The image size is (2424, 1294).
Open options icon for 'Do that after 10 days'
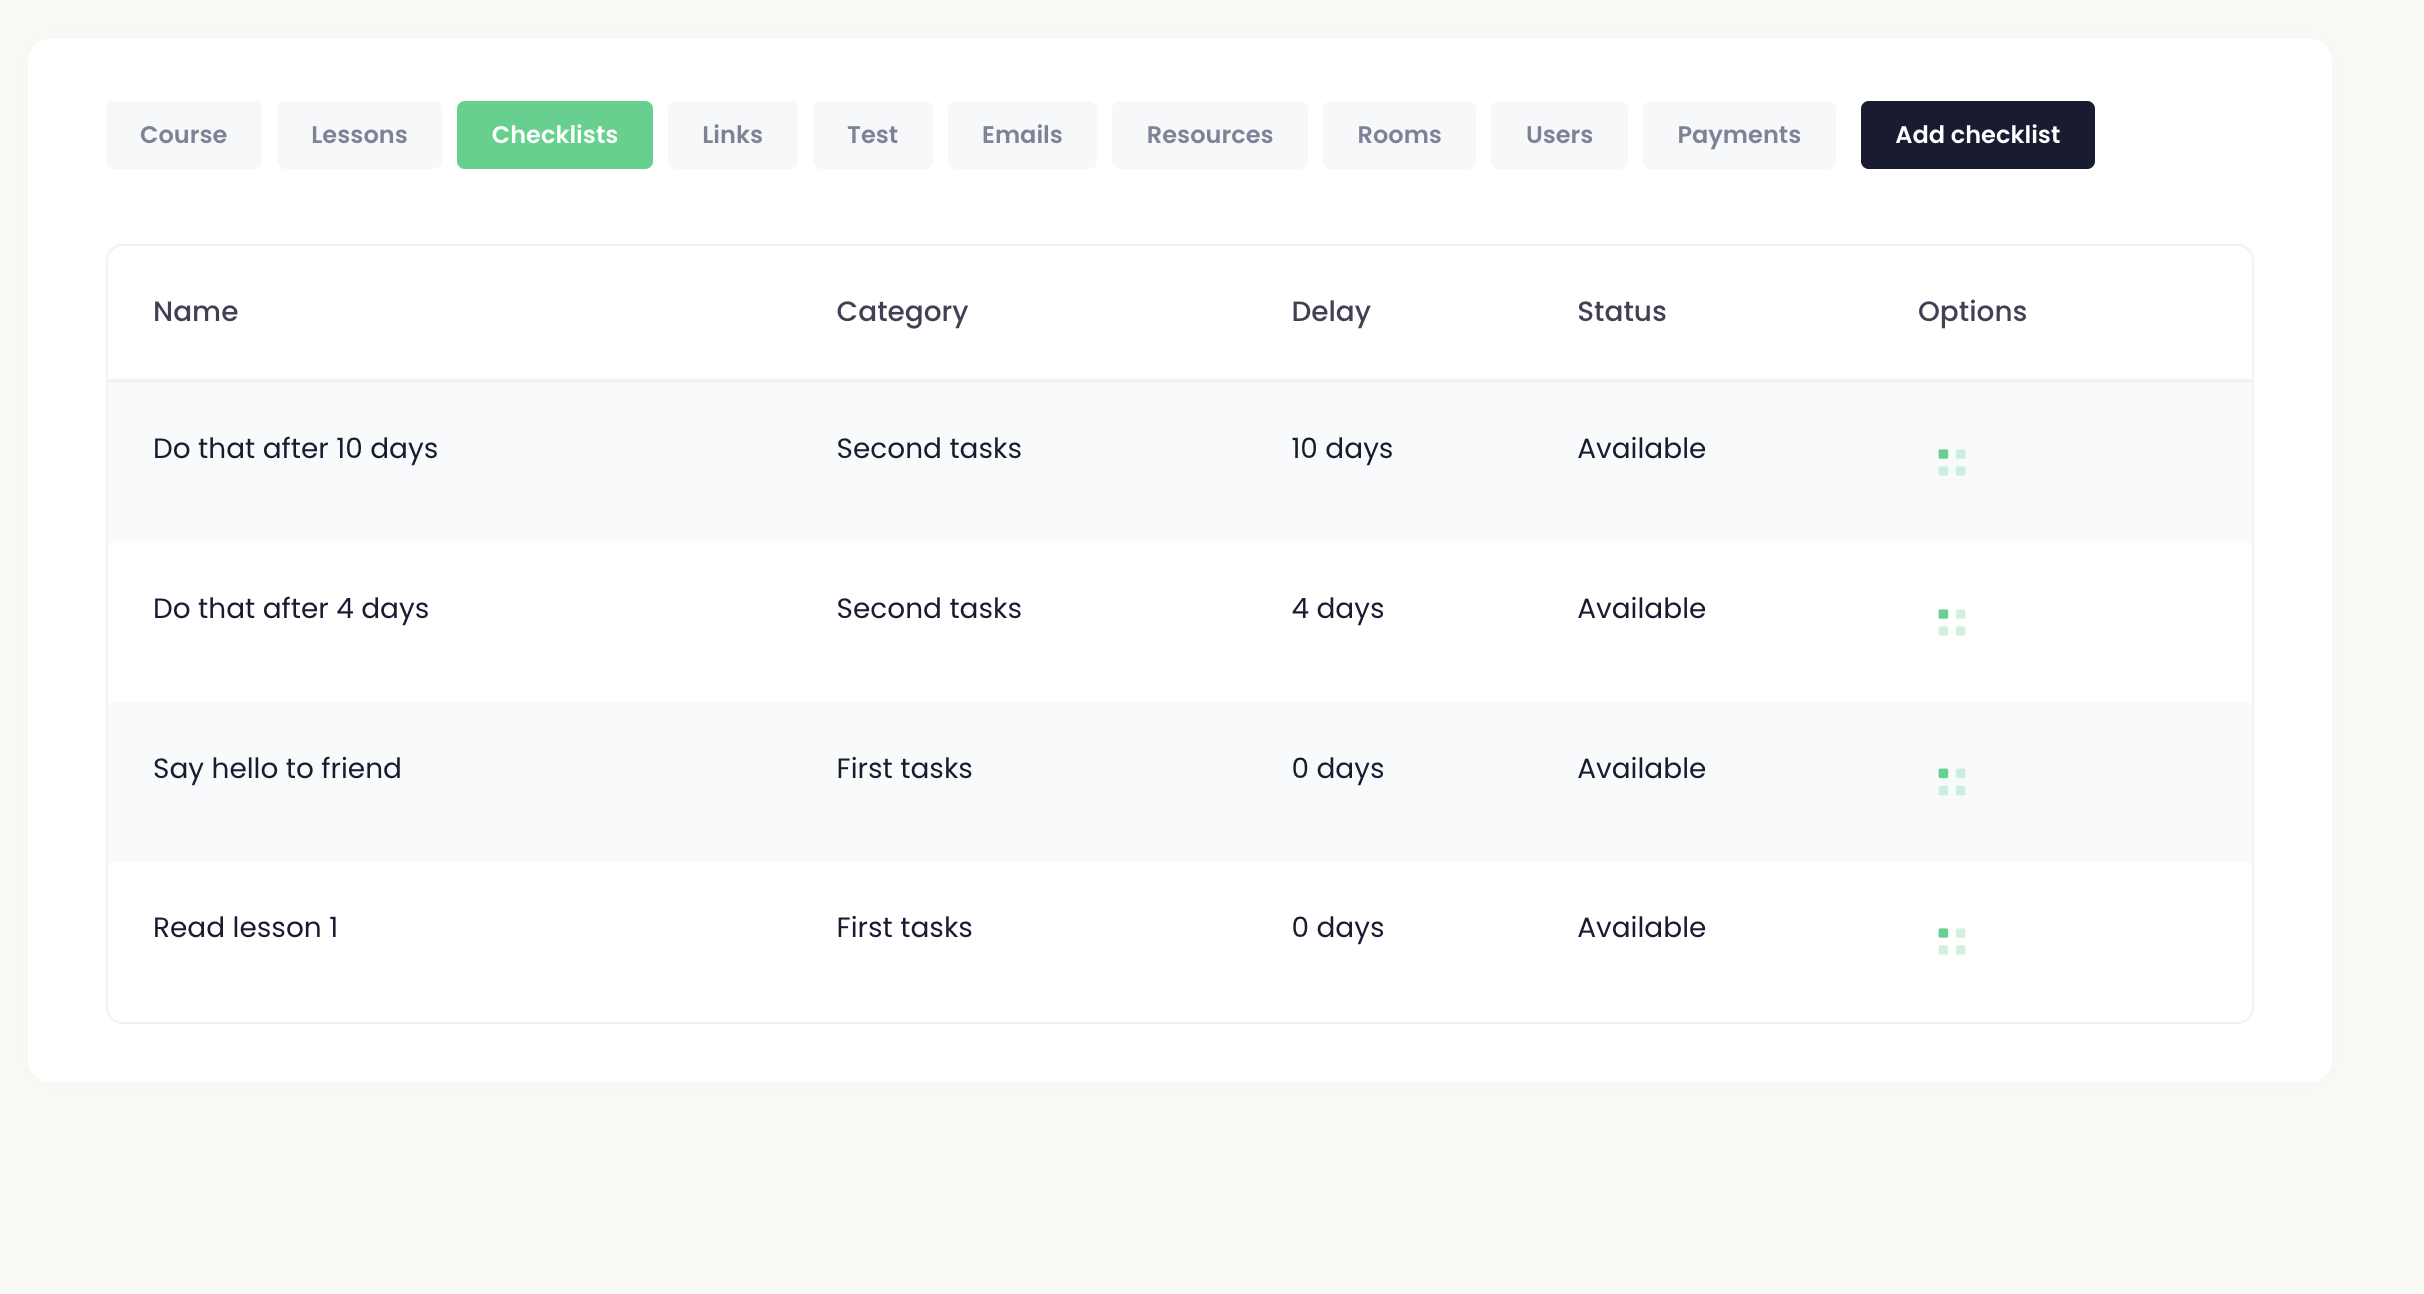coord(1951,462)
